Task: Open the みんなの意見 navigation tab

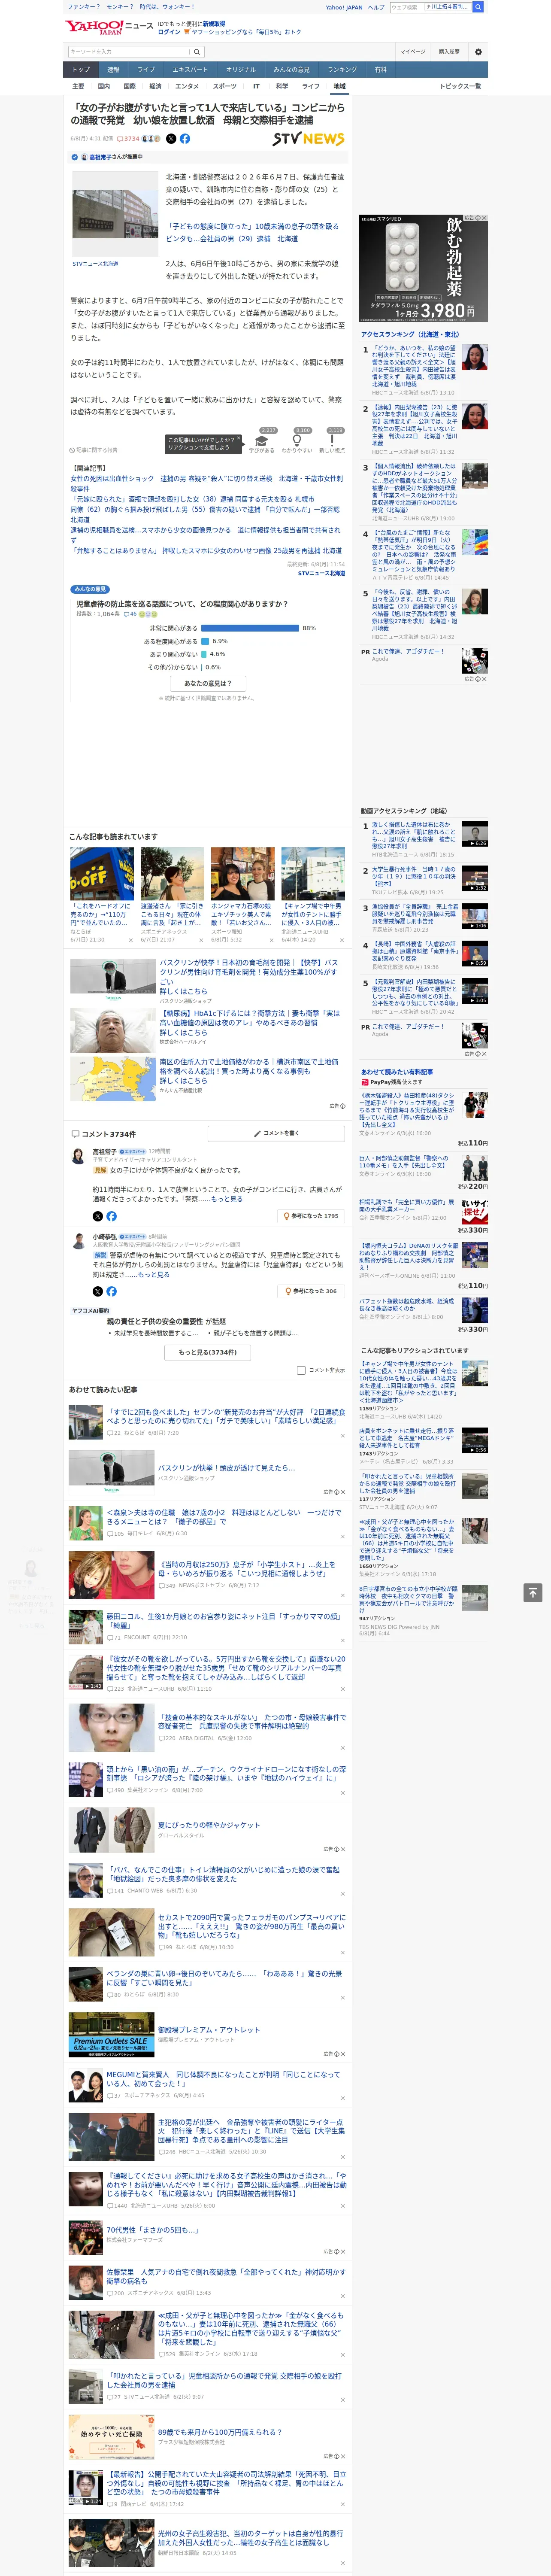Action: (x=291, y=70)
